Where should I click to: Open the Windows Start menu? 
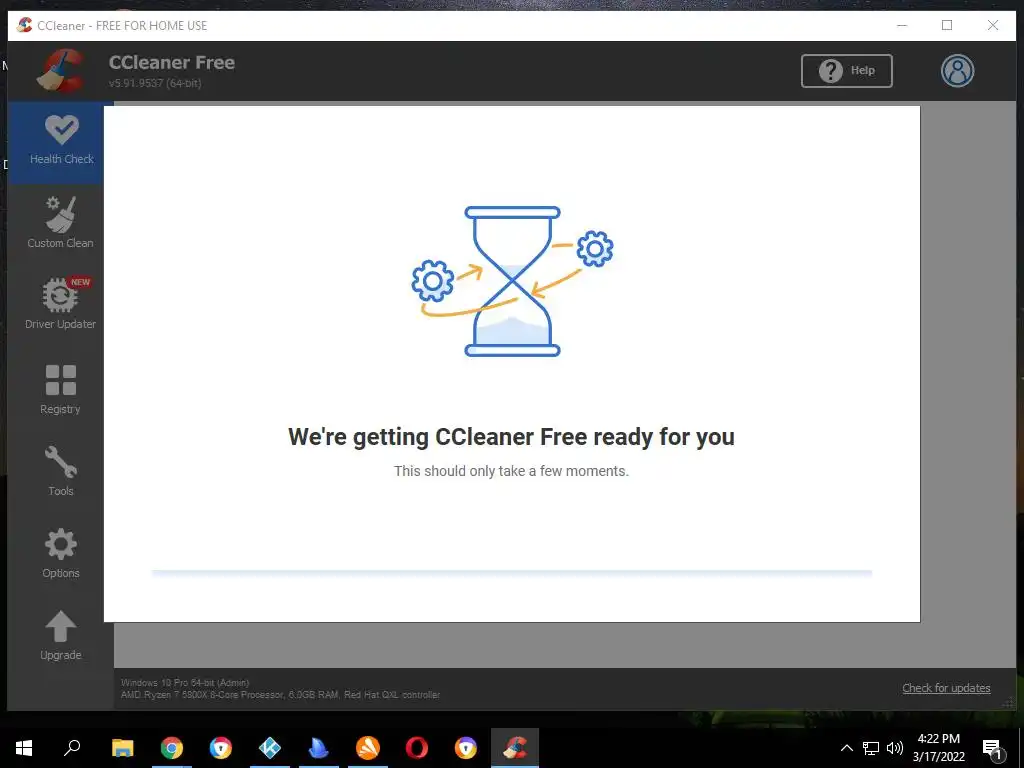point(24,748)
